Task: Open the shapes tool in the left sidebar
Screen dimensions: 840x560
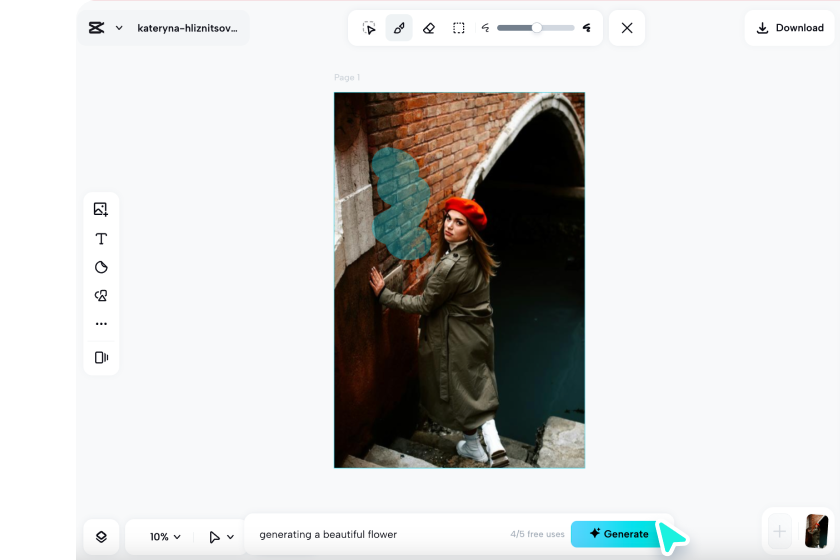Action: tap(101, 295)
